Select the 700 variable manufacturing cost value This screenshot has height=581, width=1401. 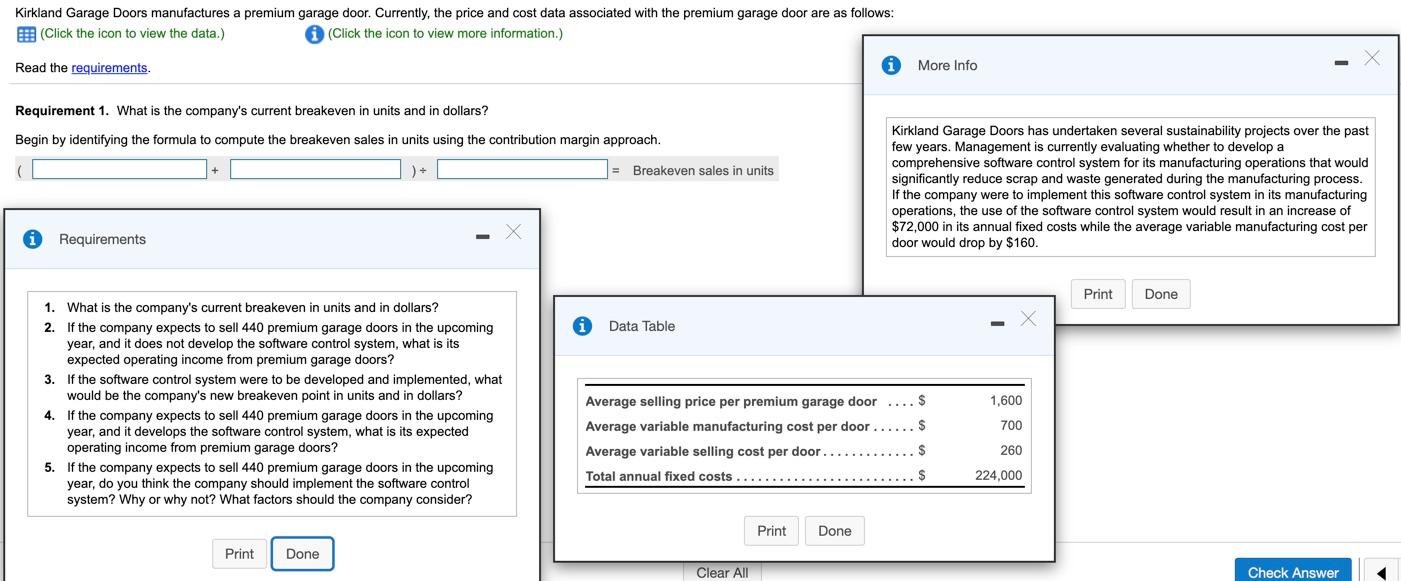[x=1011, y=426]
